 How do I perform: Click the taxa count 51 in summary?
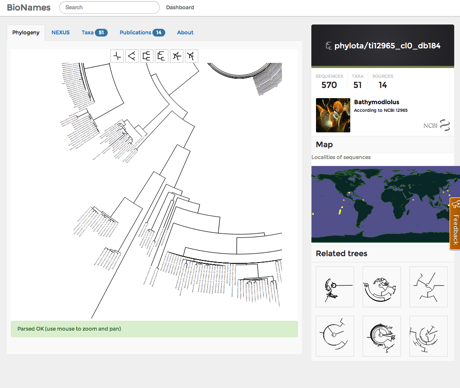(357, 85)
